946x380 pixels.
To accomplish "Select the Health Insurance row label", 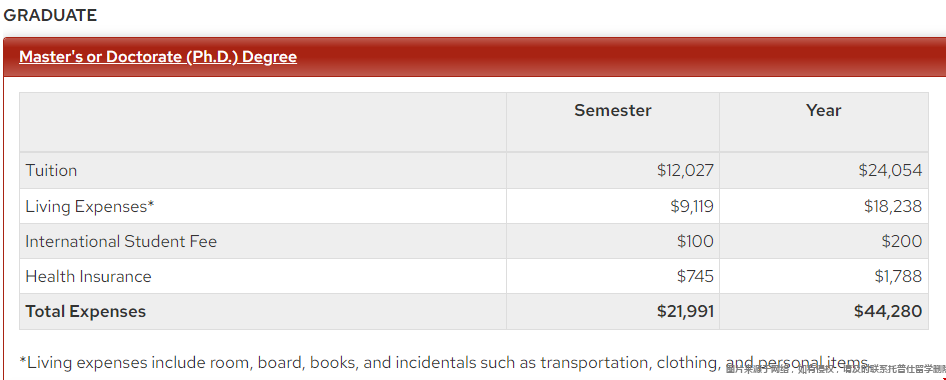I will click(88, 276).
